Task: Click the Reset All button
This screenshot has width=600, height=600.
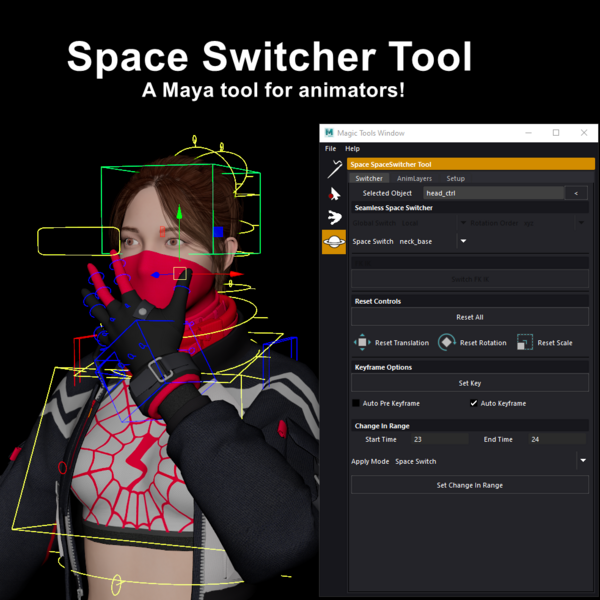Action: point(470,317)
